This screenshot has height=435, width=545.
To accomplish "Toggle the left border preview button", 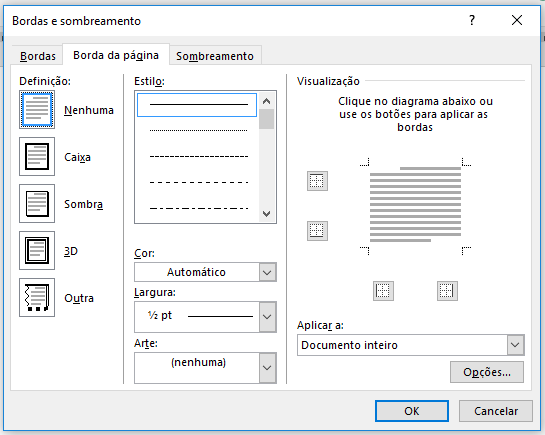I will pyautogui.click(x=383, y=291).
